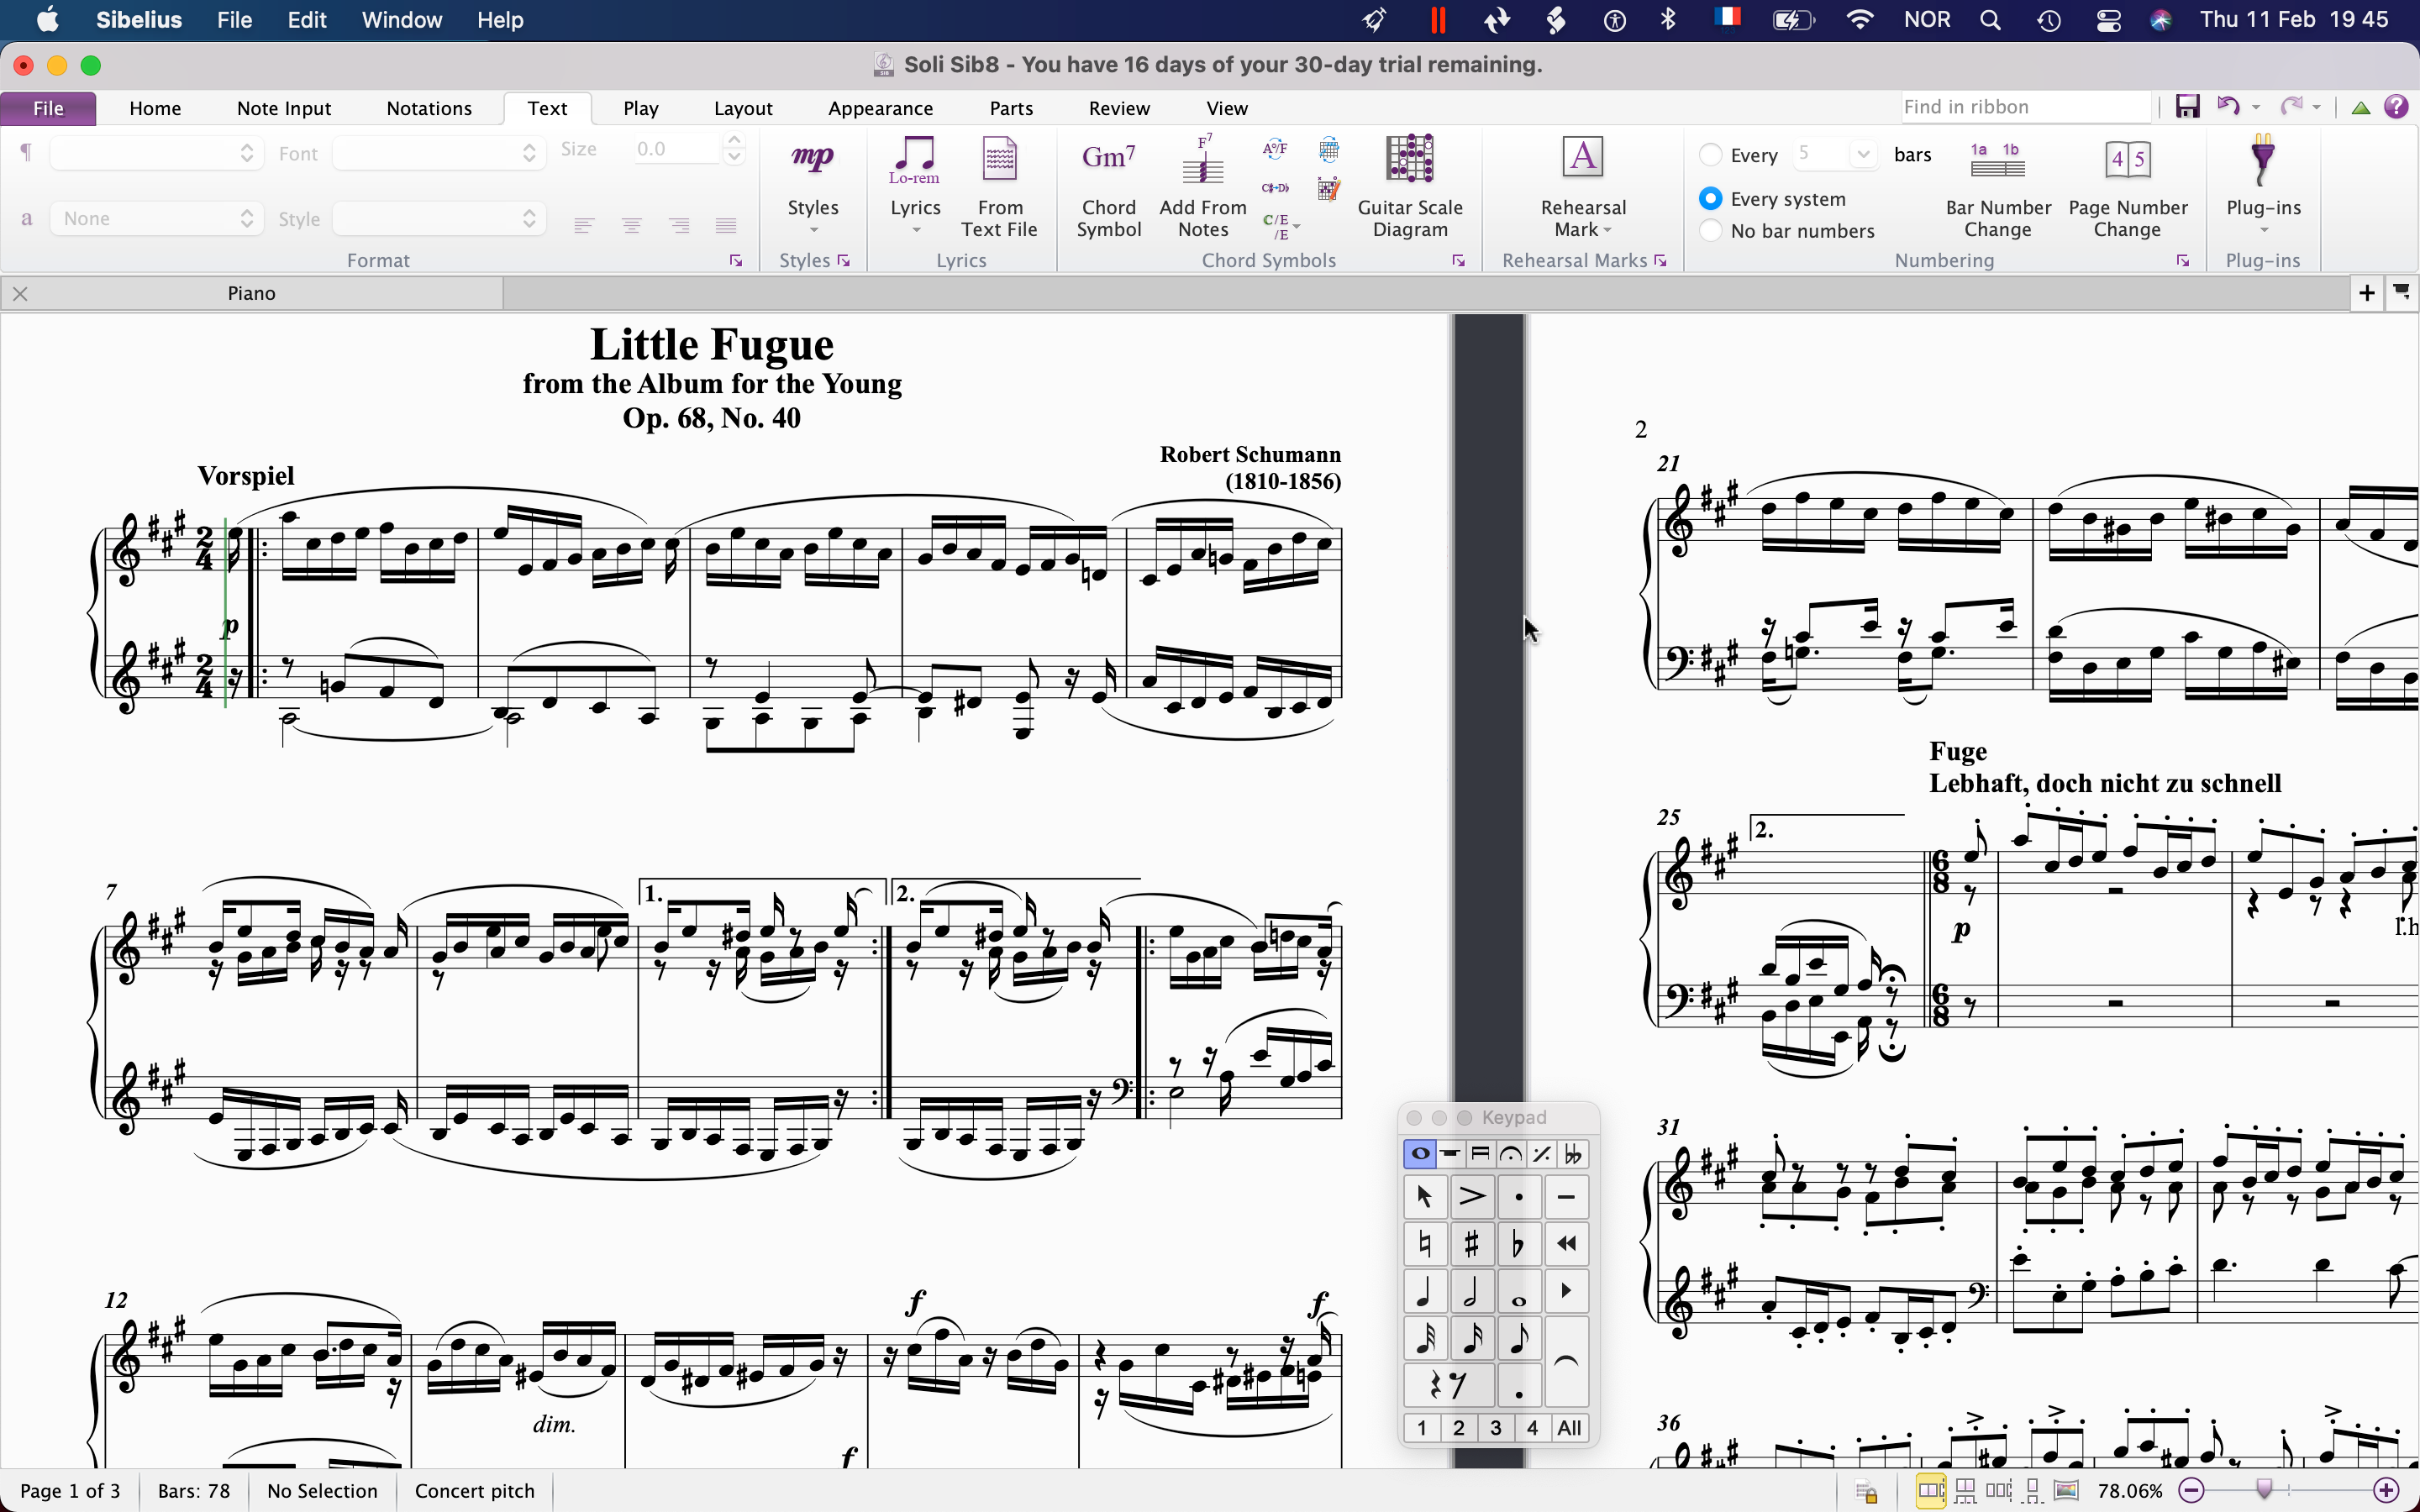Viewport: 2420px width, 1512px height.
Task: Zoom out with the minus button
Action: point(2192,1491)
